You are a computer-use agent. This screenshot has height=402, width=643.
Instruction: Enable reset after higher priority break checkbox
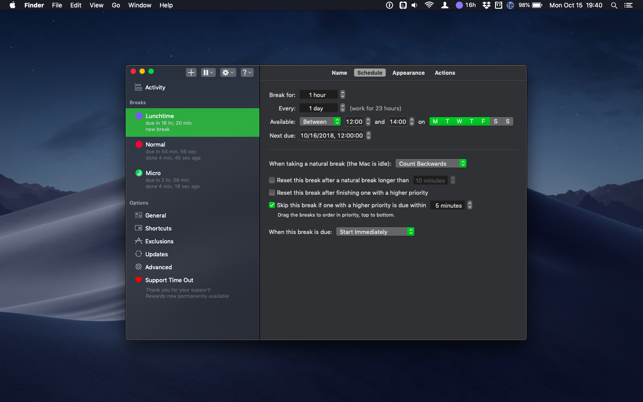coord(272,192)
